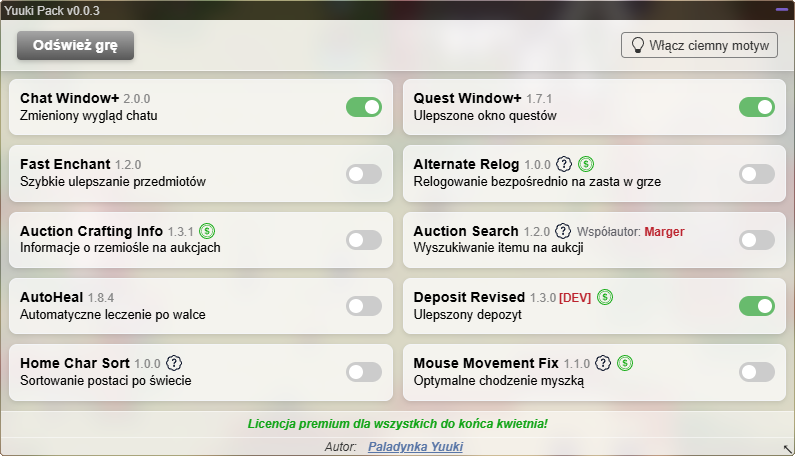Click Mouse Movement Fix help icon
This screenshot has width=795, height=456.
604,363
